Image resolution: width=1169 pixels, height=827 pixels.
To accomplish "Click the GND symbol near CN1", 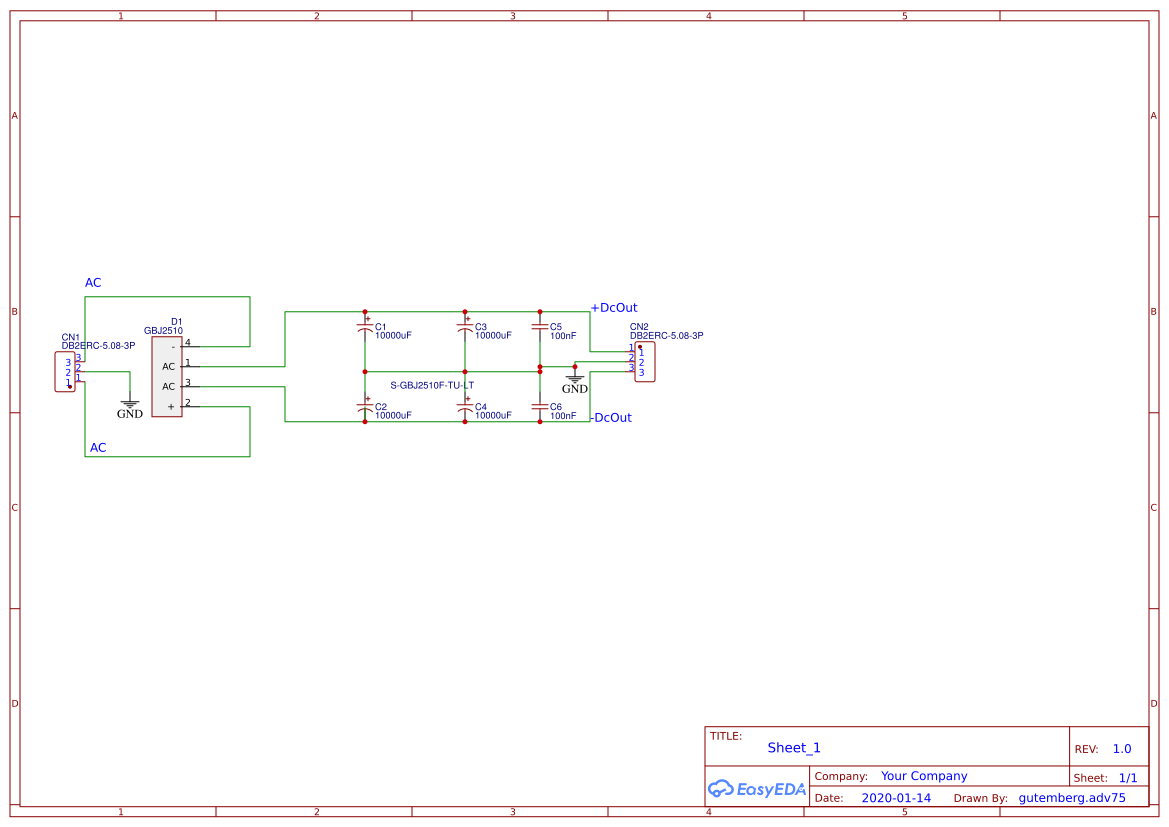I will tap(130, 409).
